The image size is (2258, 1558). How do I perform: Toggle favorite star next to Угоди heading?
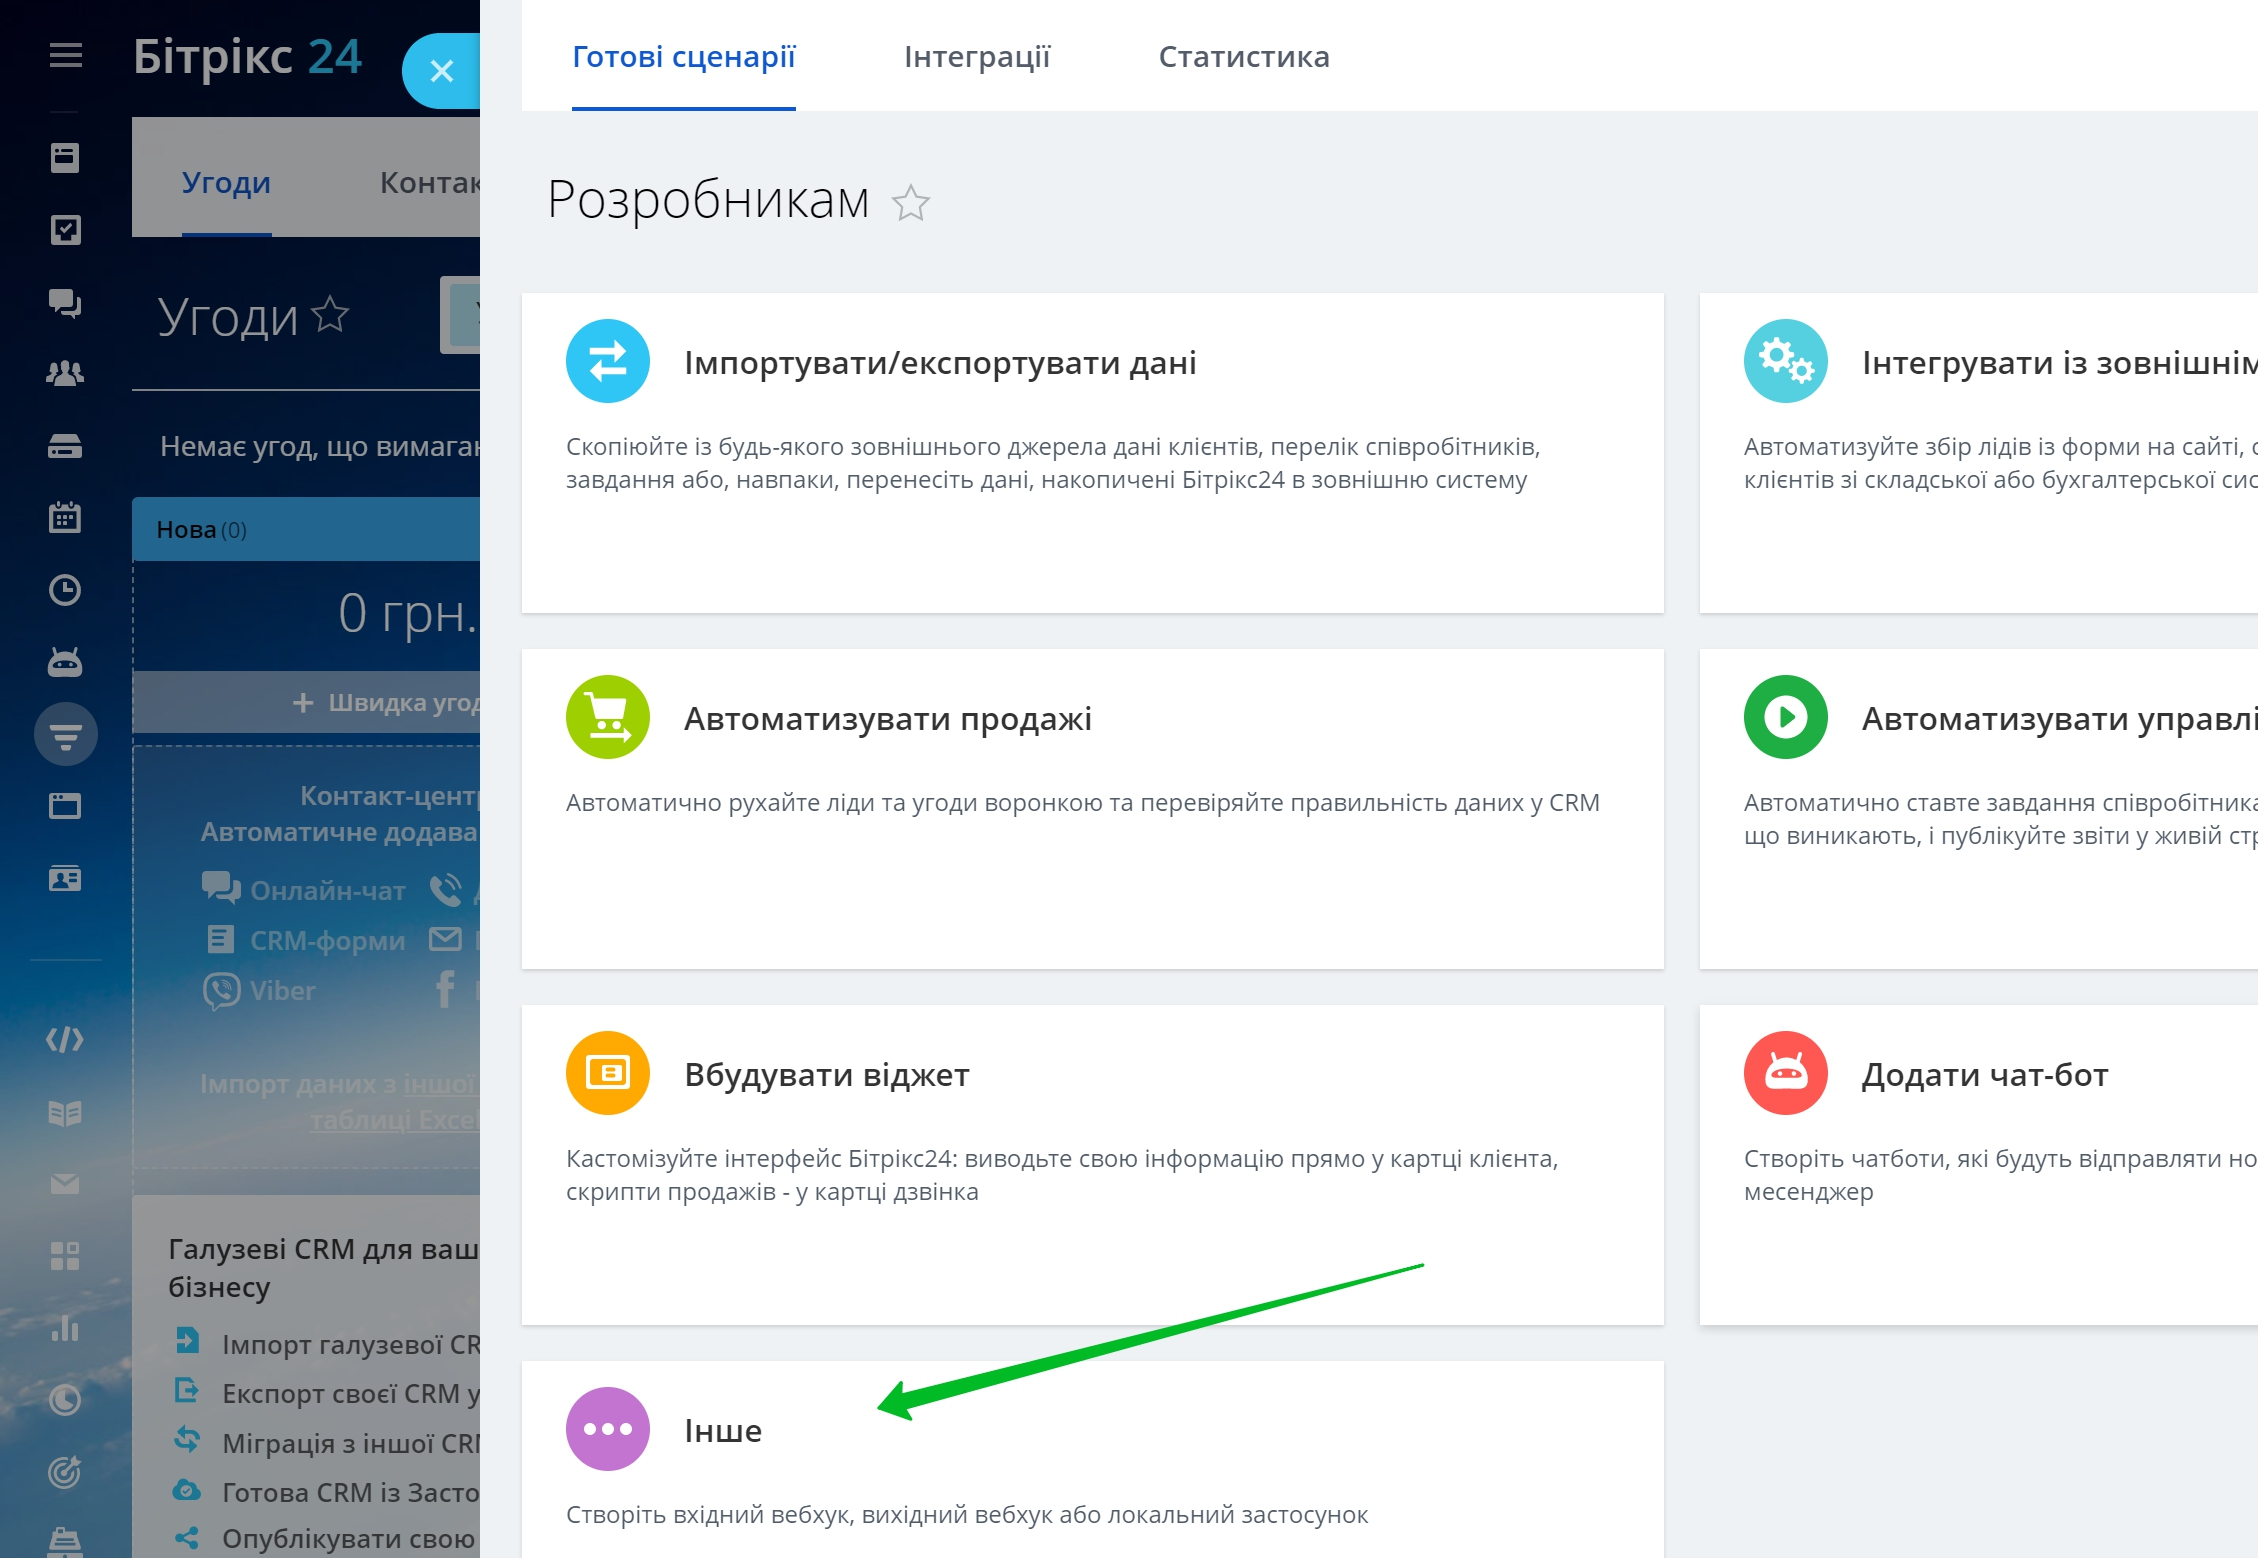coord(330,315)
